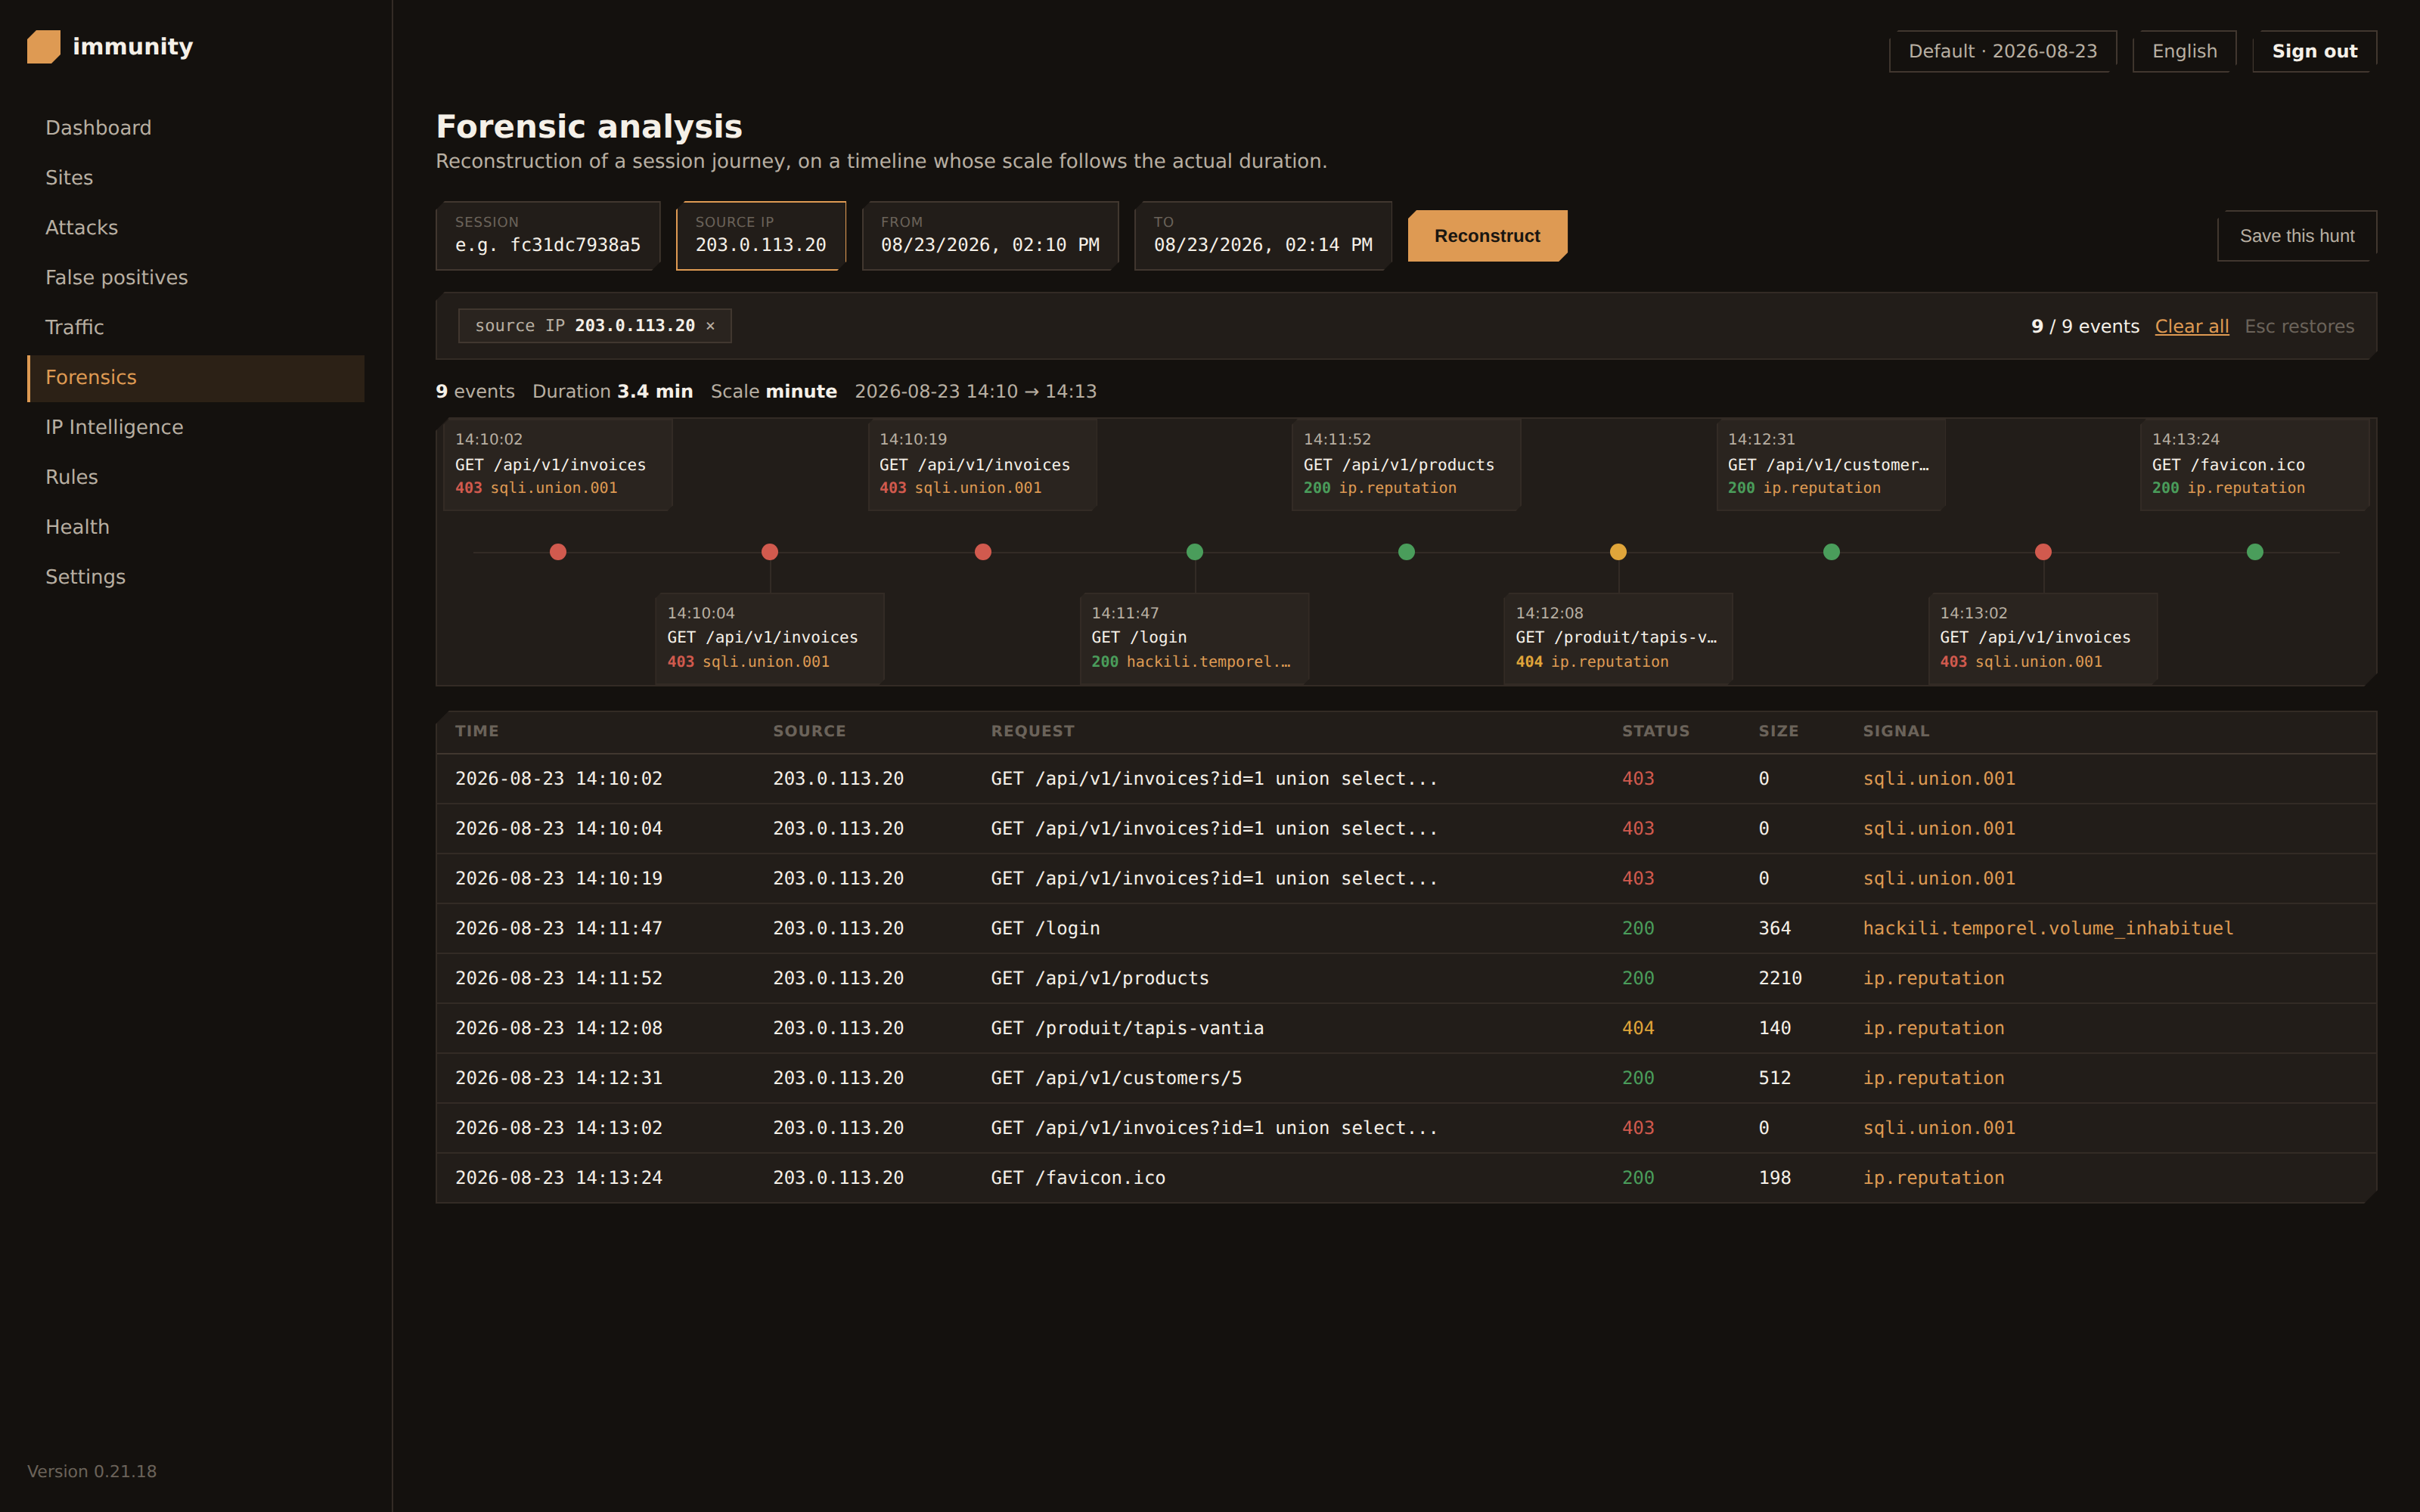Select the Forensics sidebar item

tap(196, 378)
